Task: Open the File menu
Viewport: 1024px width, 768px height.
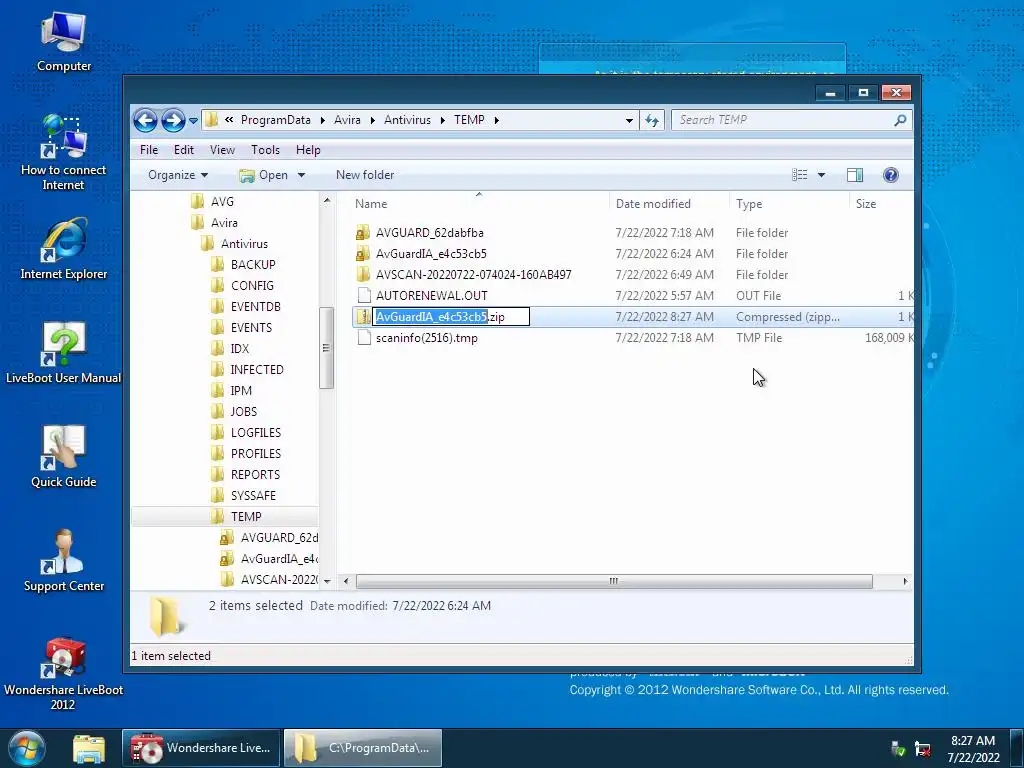Action: click(x=149, y=150)
